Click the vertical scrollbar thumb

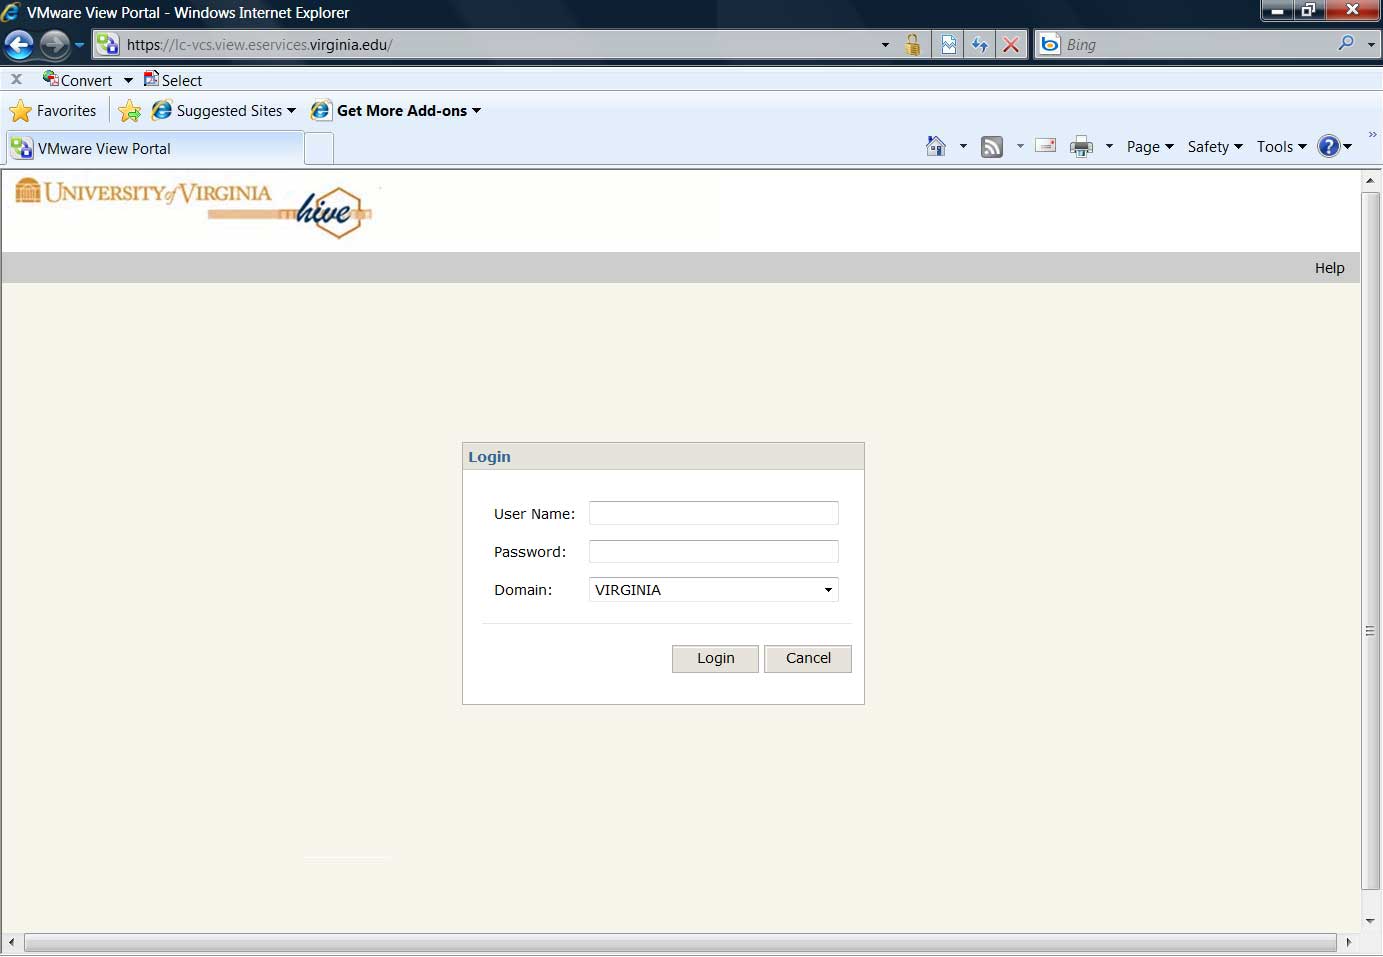[1370, 541]
